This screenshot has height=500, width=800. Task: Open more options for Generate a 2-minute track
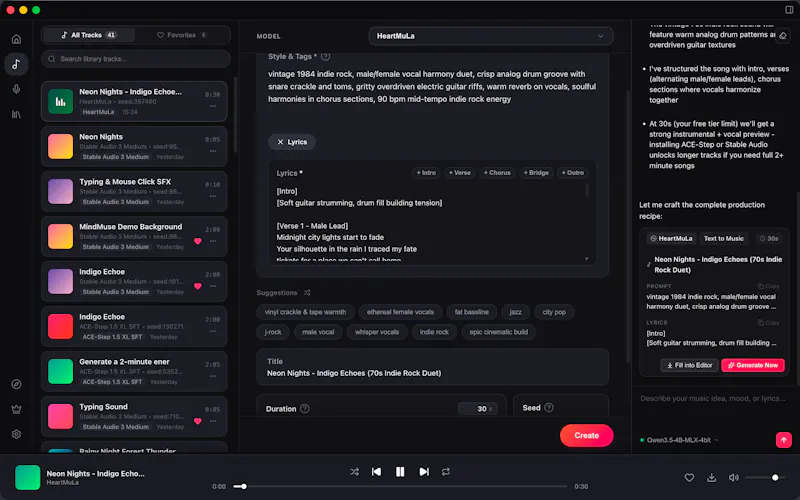click(213, 376)
